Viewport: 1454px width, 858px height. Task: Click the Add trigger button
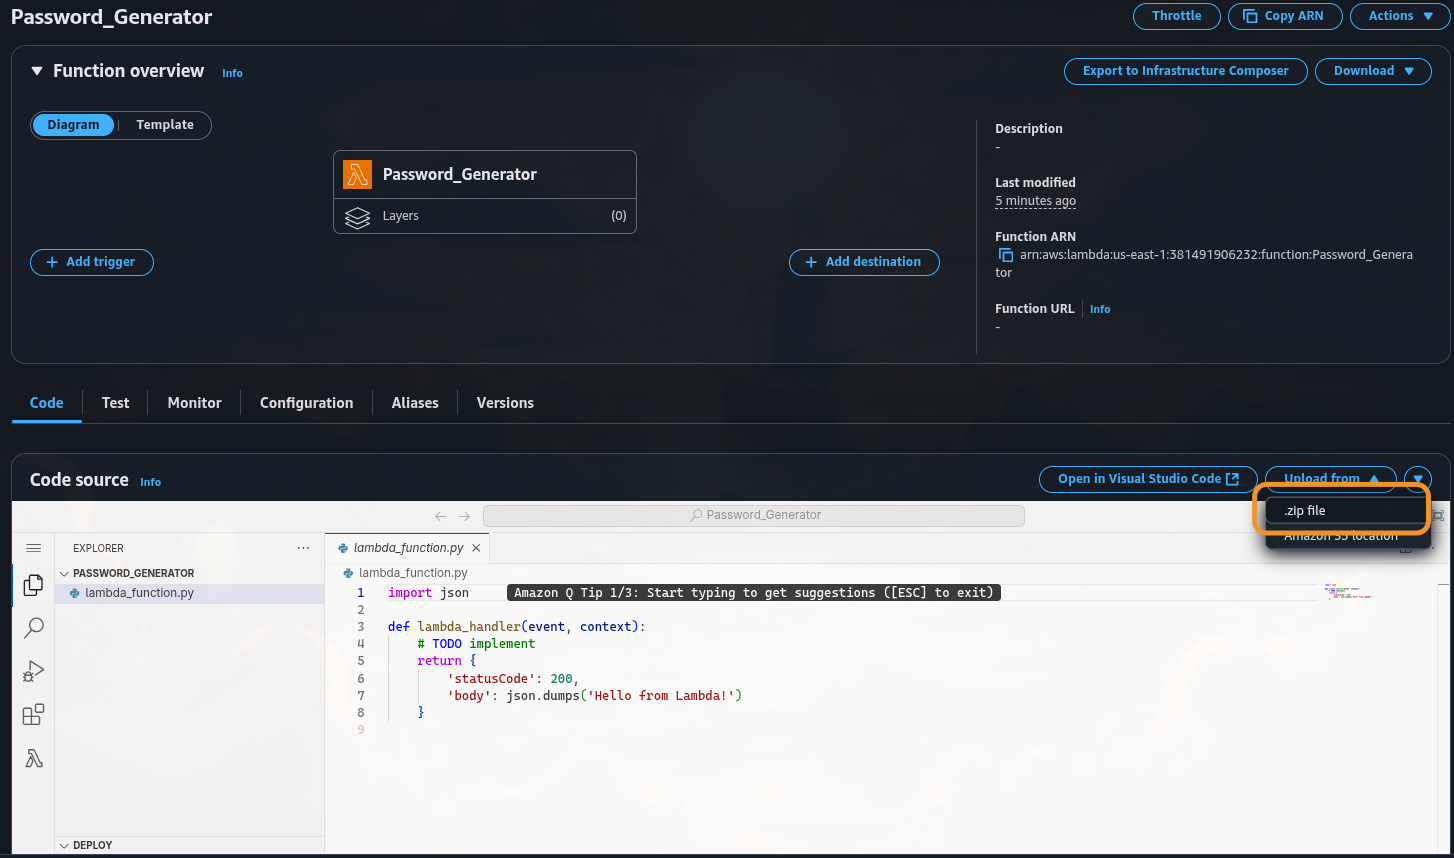pos(91,262)
